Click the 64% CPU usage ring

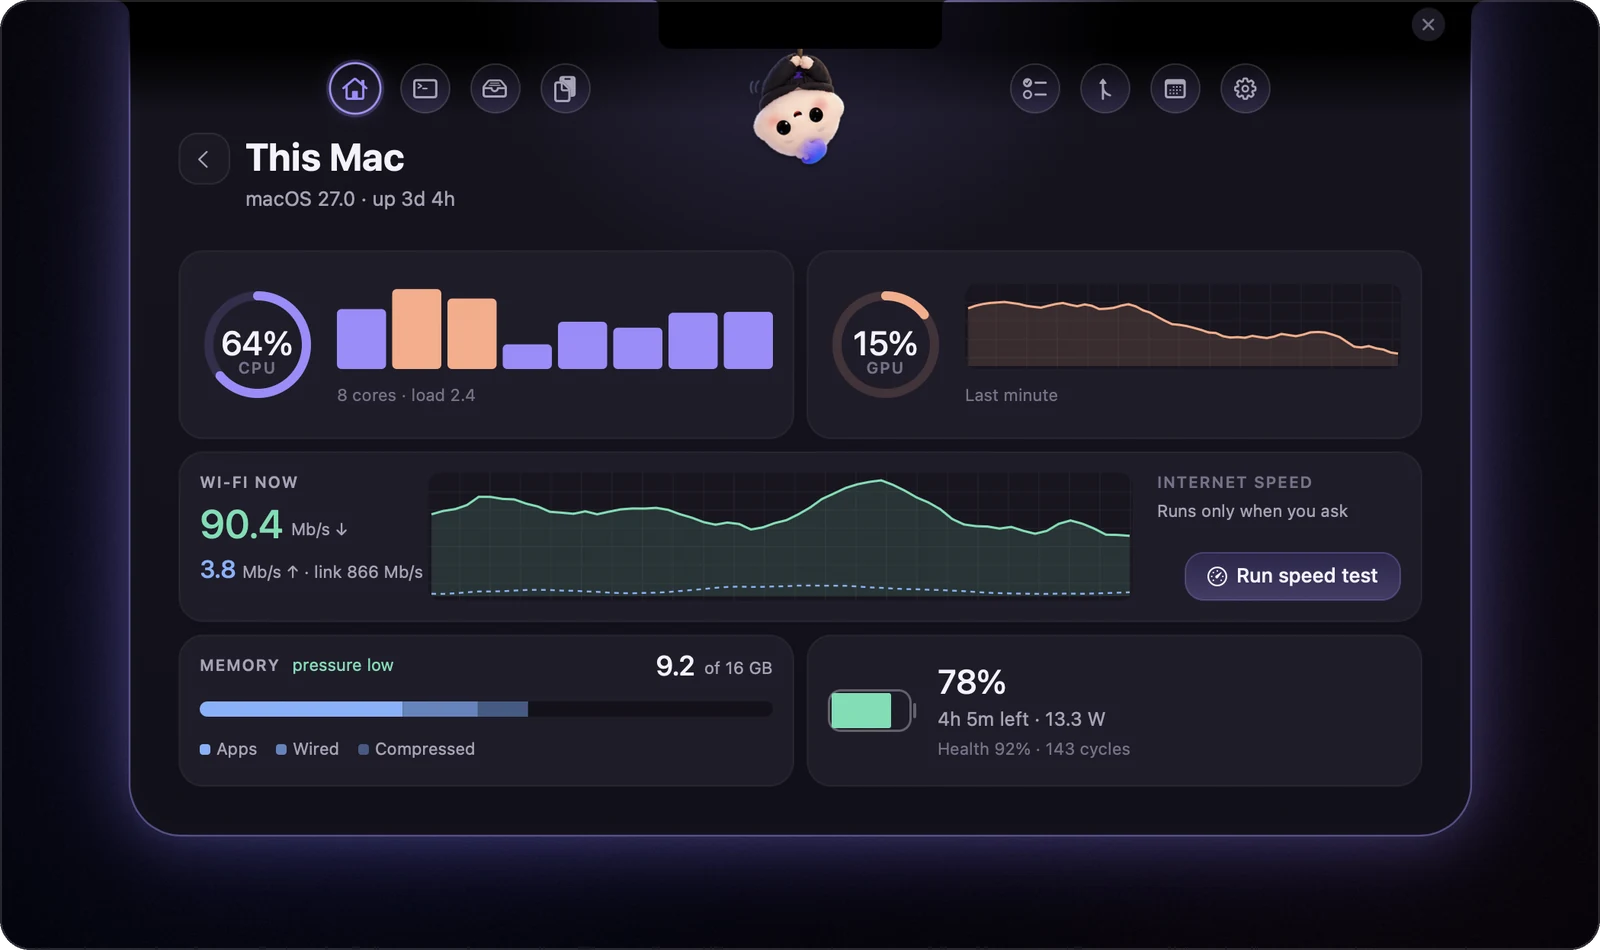[x=257, y=344]
